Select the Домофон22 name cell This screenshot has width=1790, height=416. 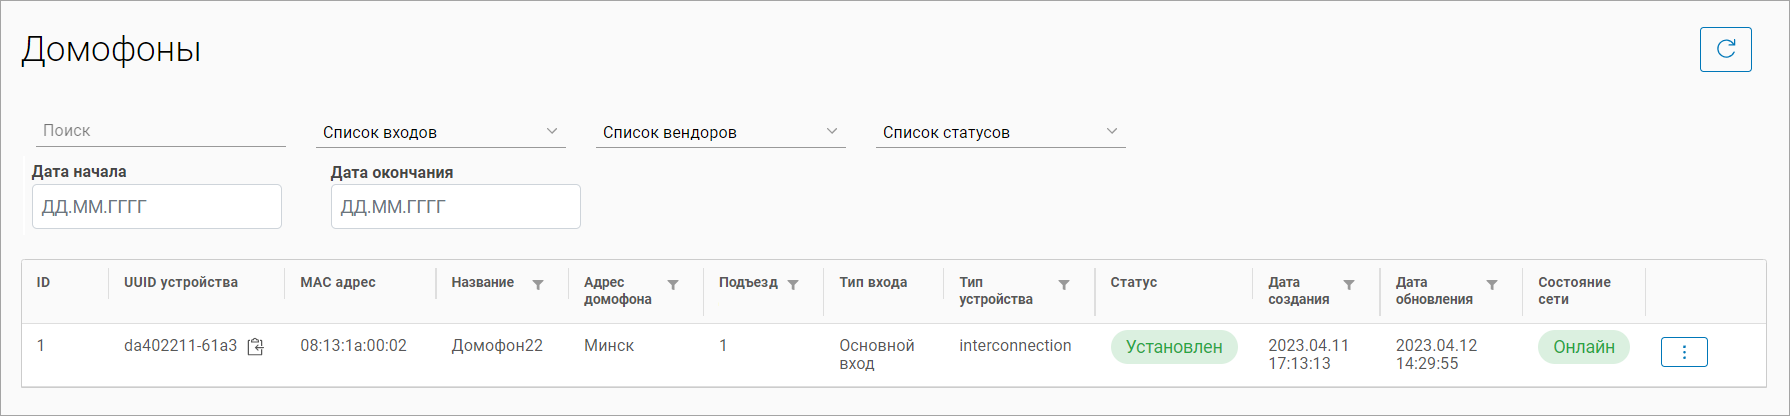[497, 345]
